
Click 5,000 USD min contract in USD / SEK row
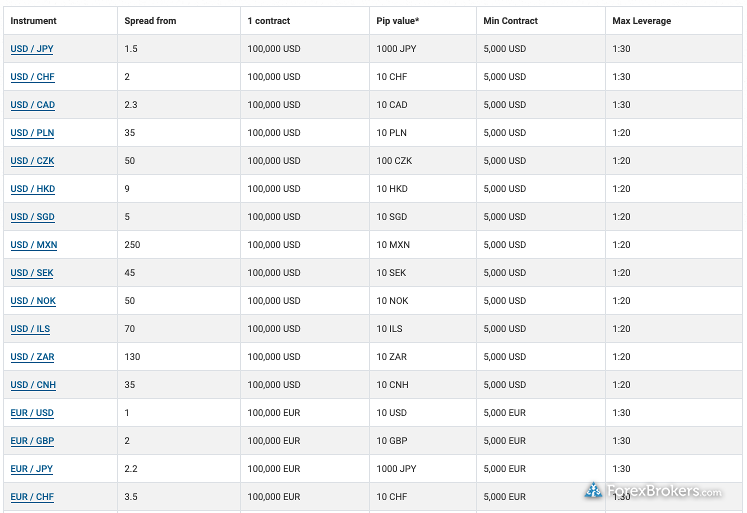point(505,273)
